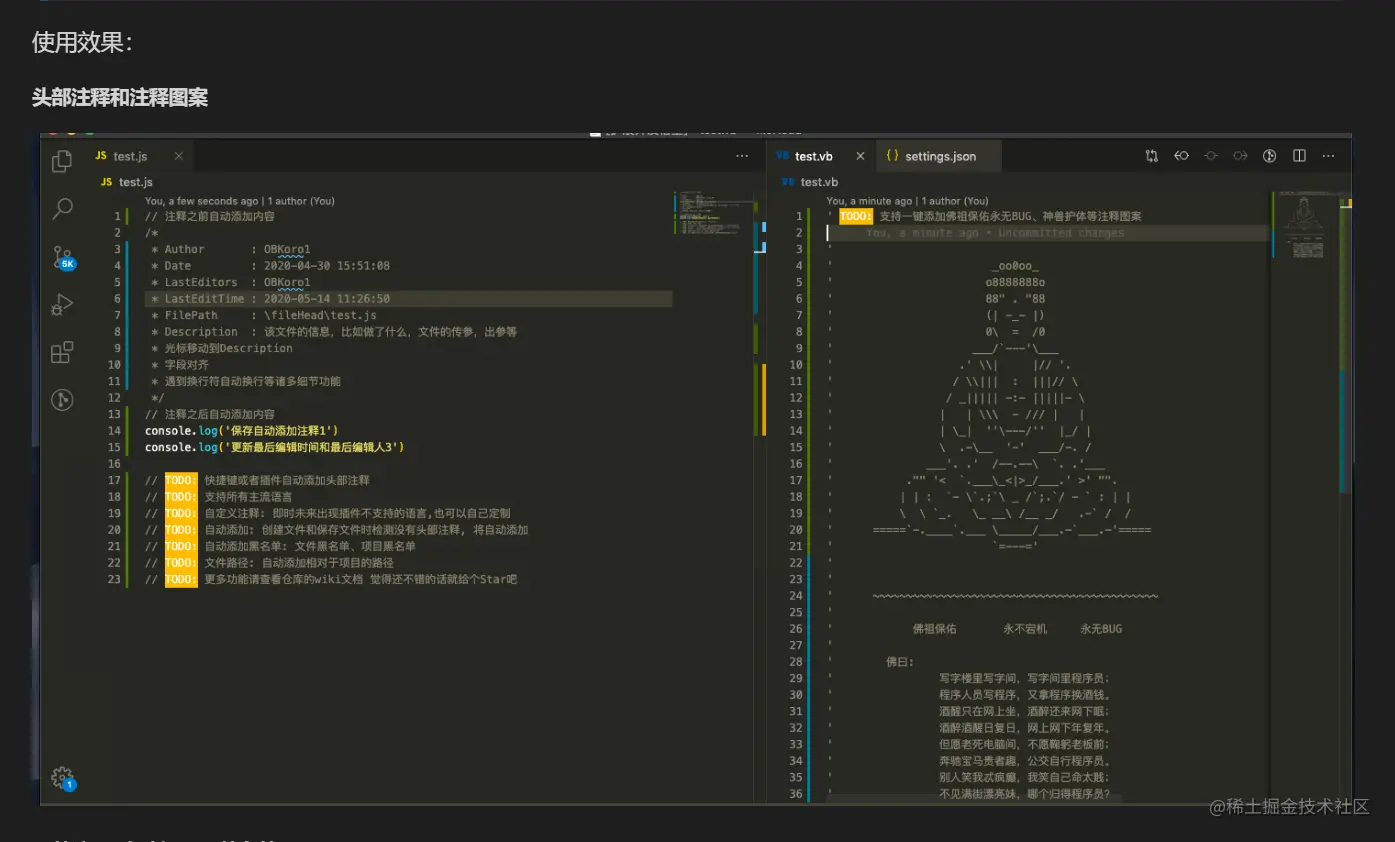Click the "永无BUG" text on line 26
Screen dimensions: 1395x842
(x=1101, y=629)
